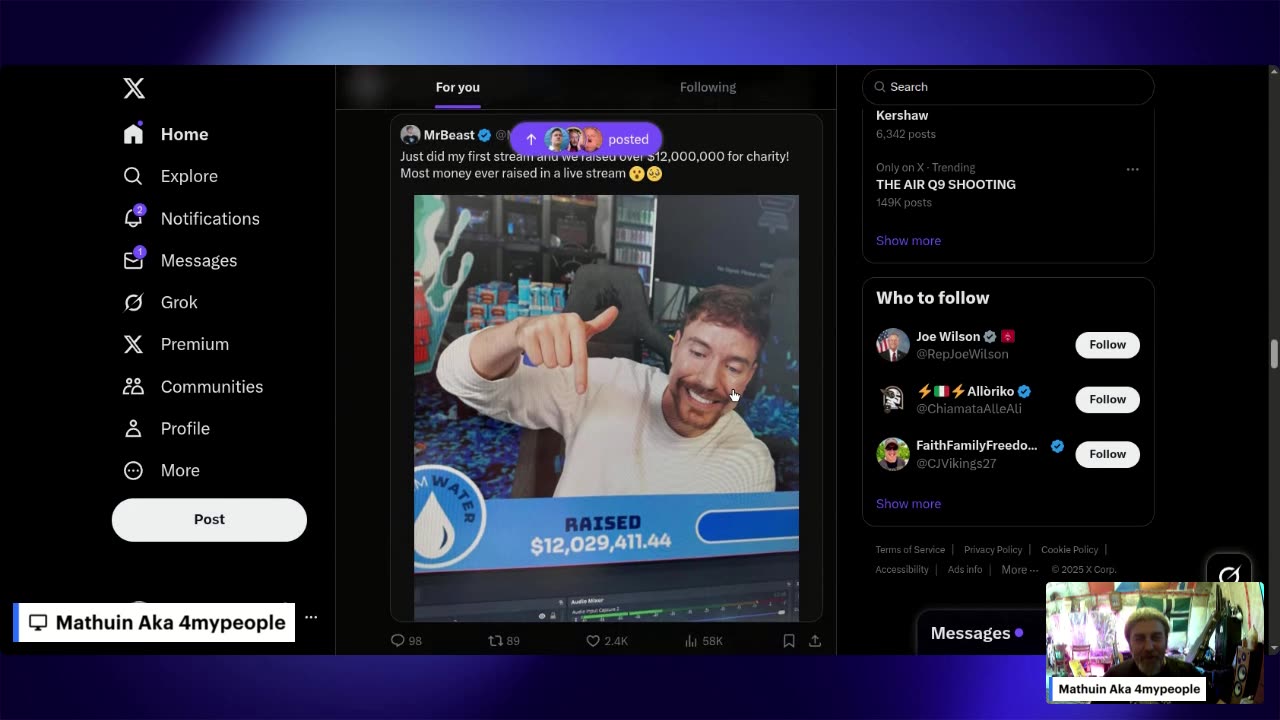1280x720 pixels.
Task: Open Cookie Policy link
Action: pos(1069,549)
